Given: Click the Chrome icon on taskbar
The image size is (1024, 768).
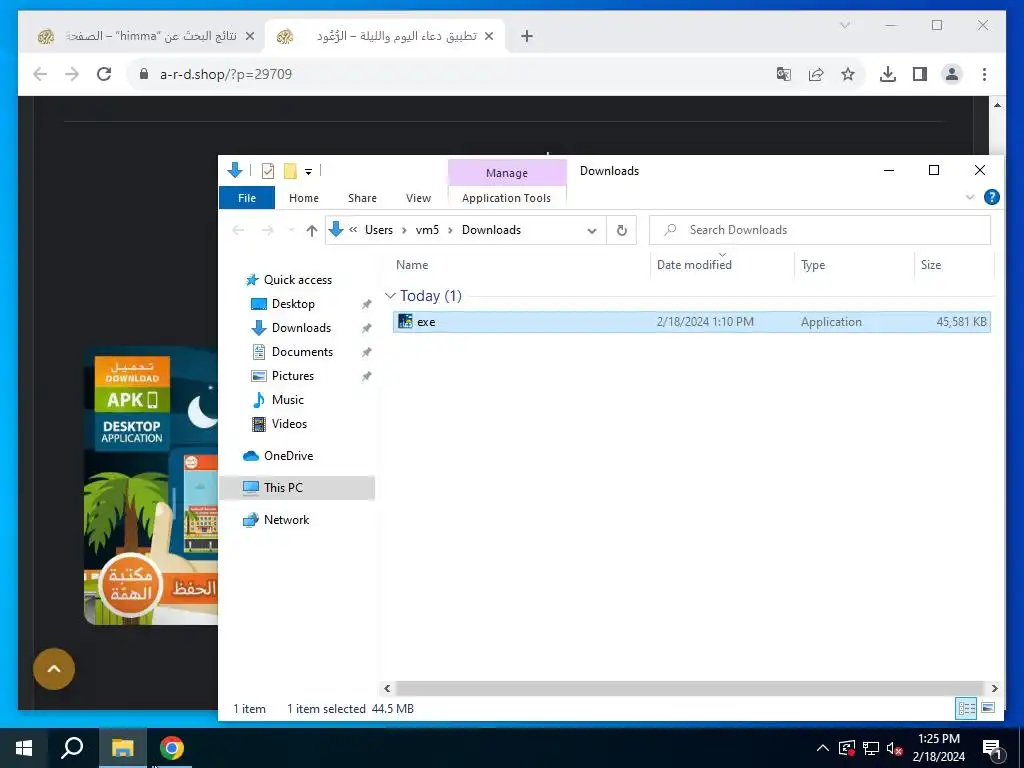Looking at the screenshot, I should (x=172, y=748).
